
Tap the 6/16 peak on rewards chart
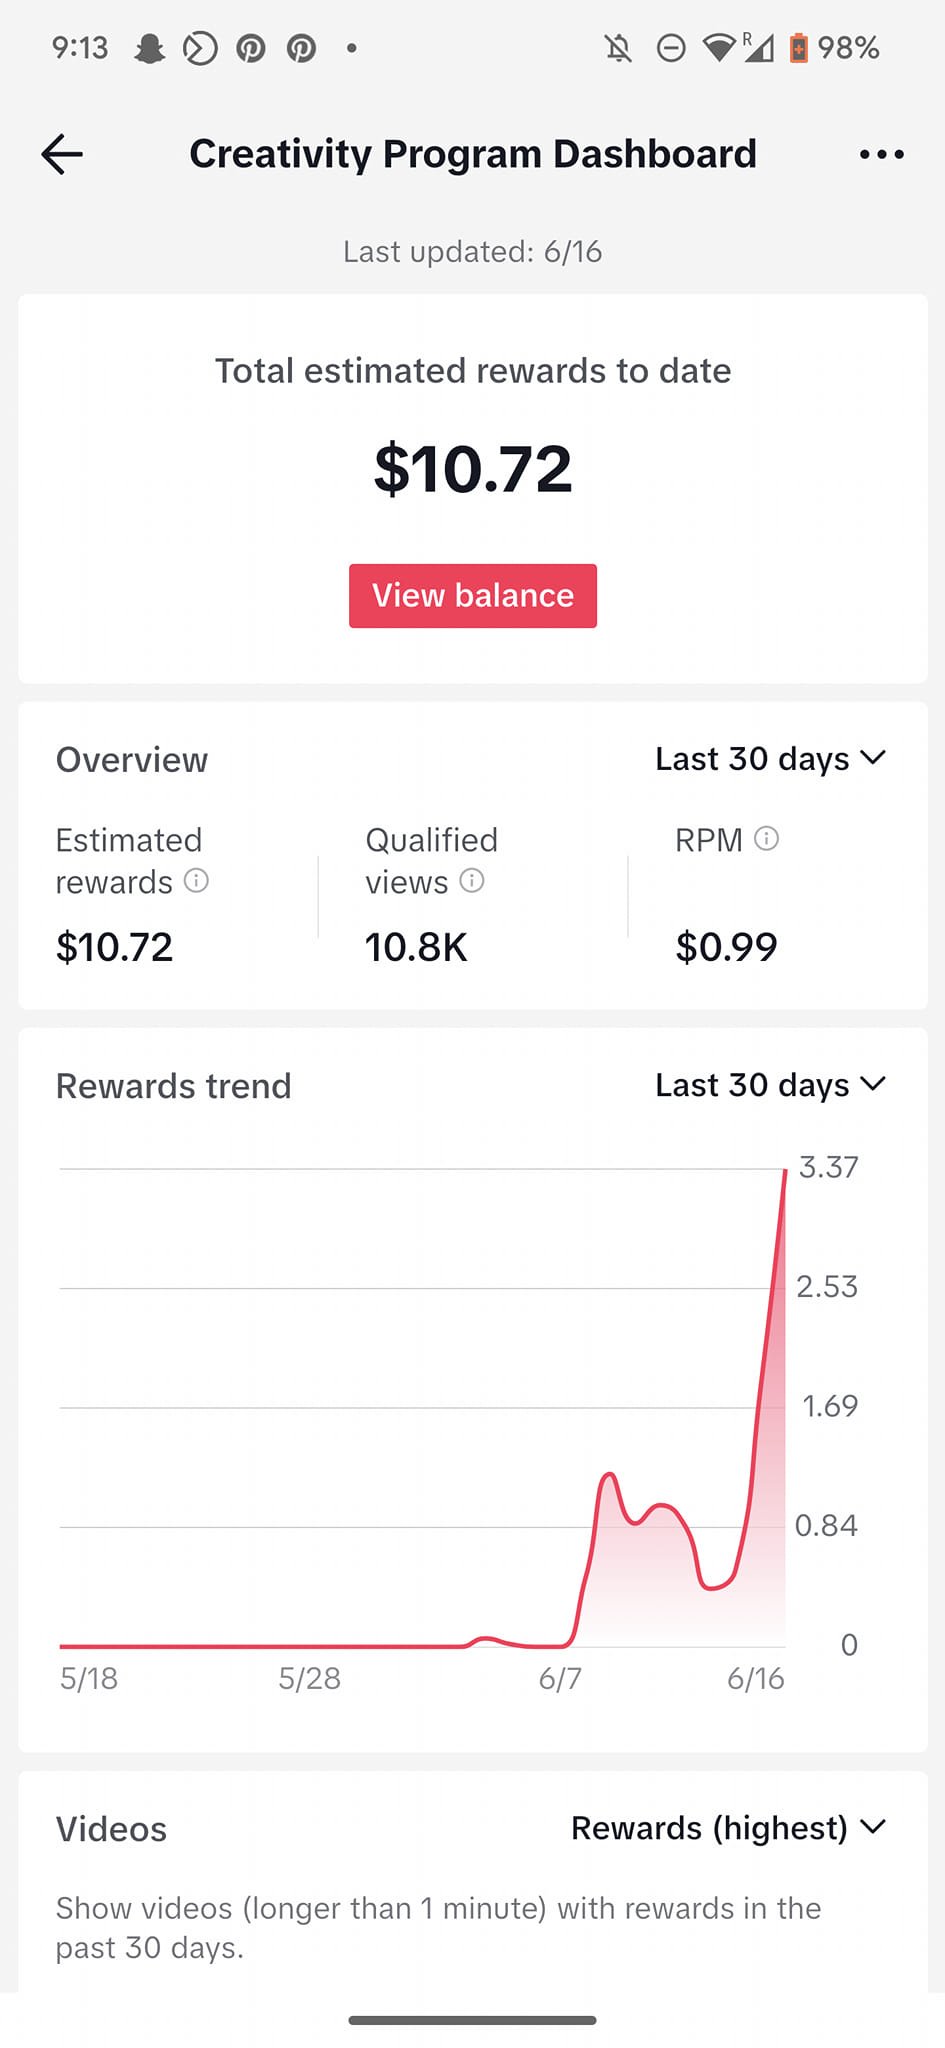coord(785,1172)
